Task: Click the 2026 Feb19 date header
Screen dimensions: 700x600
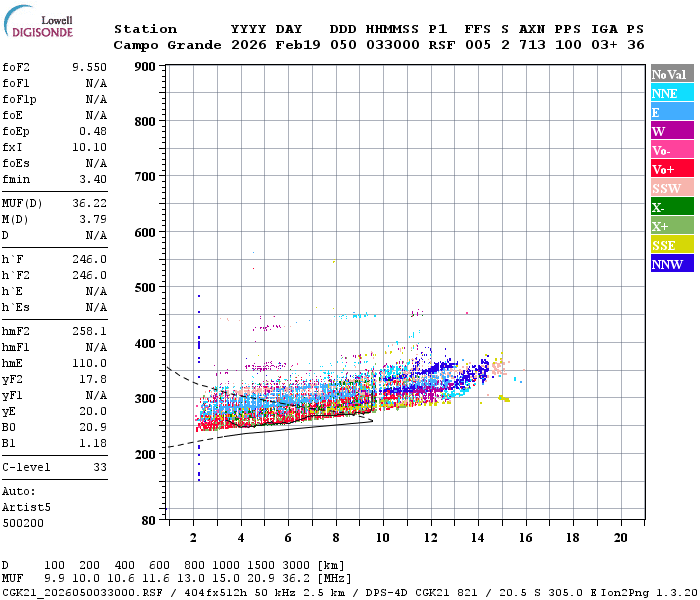Action: [275, 45]
